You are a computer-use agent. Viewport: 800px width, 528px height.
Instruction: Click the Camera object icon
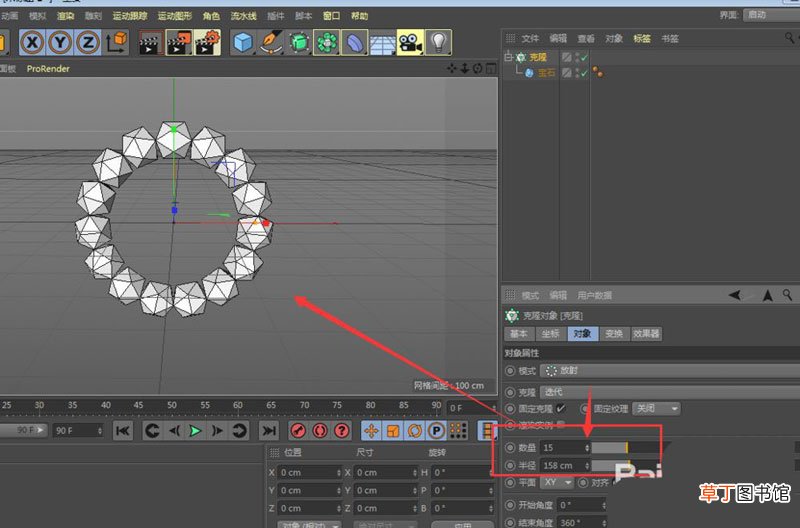pyautogui.click(x=410, y=43)
